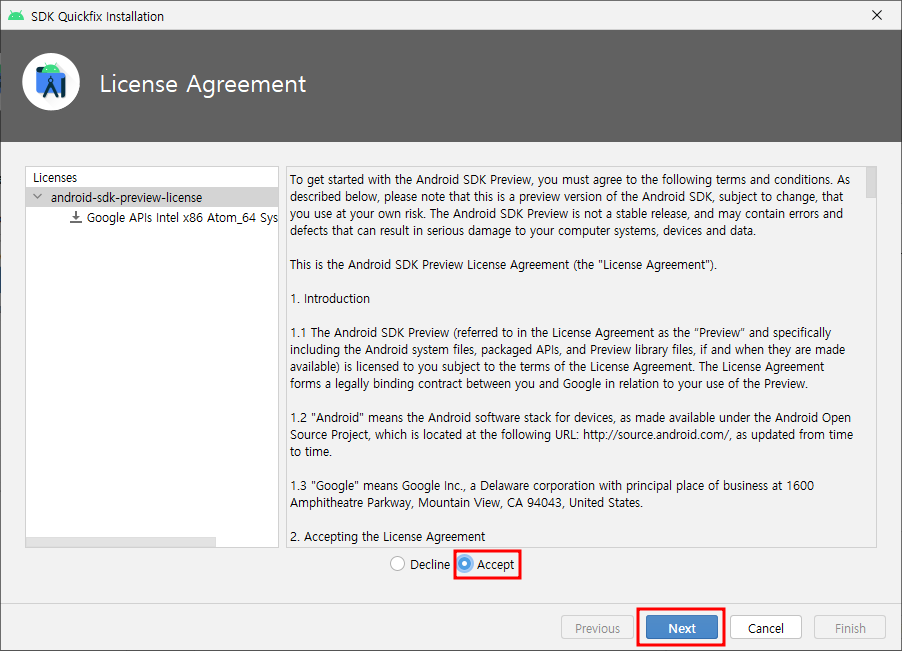Image resolution: width=902 pixels, height=651 pixels.
Task: Click the license text vertical scrollbar thumb
Action: click(871, 182)
